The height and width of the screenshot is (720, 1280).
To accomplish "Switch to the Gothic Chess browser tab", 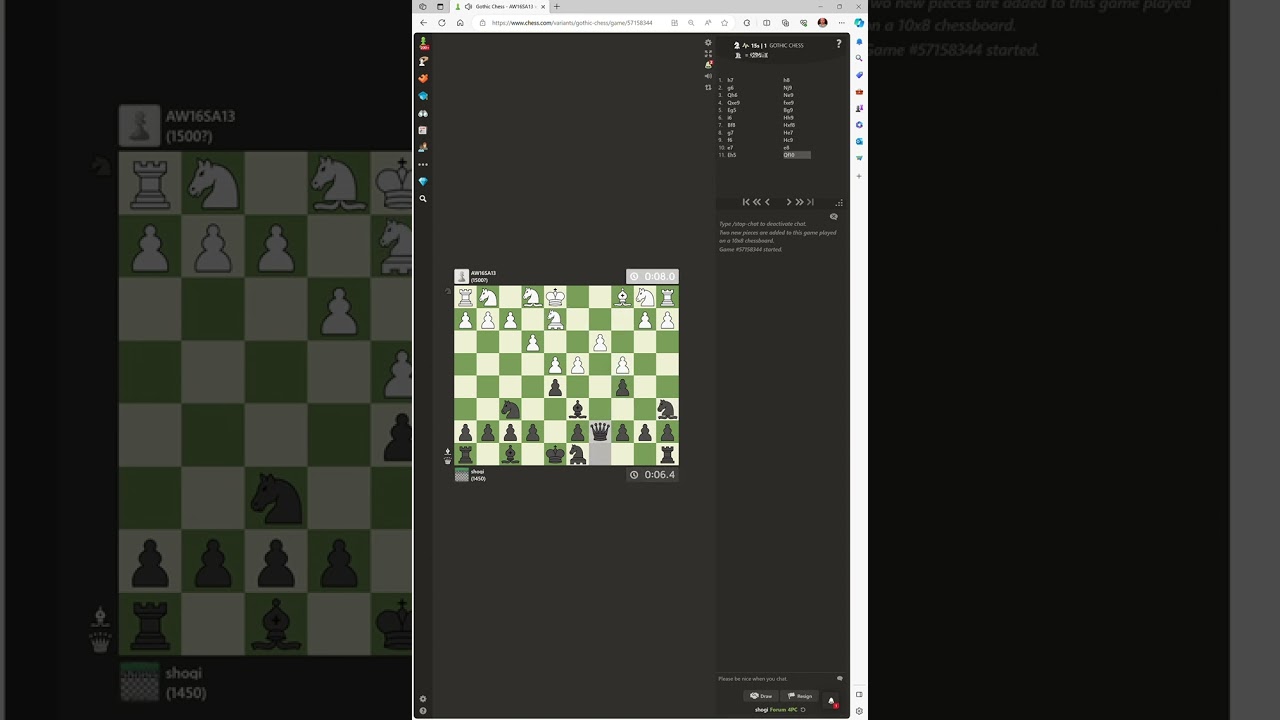I will (500, 7).
